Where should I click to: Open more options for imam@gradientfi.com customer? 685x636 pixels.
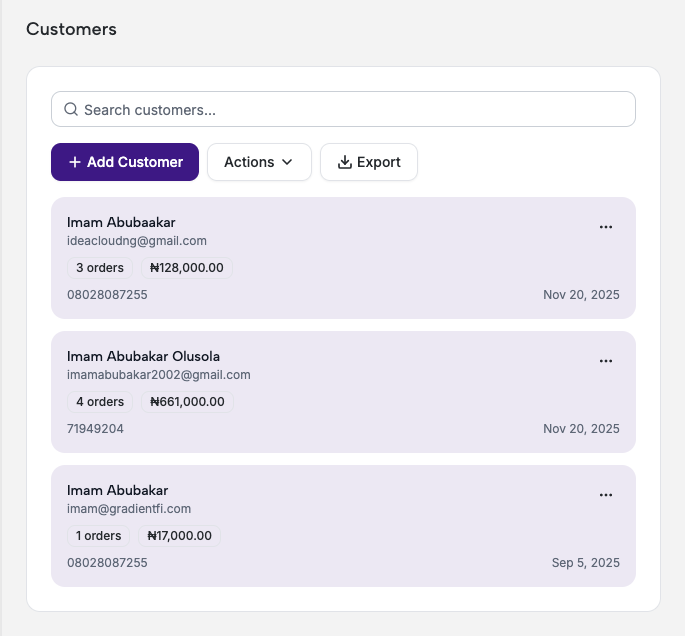click(x=605, y=495)
